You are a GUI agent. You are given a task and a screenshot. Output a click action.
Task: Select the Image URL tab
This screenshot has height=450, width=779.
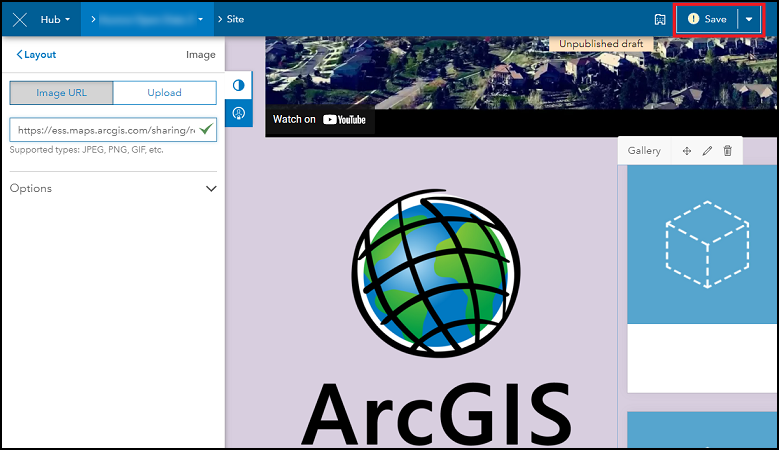(x=62, y=93)
